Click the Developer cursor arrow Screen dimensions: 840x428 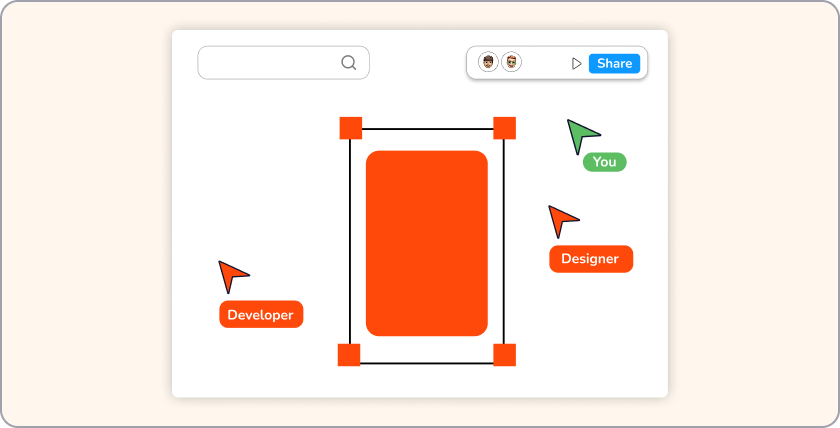[231, 274]
